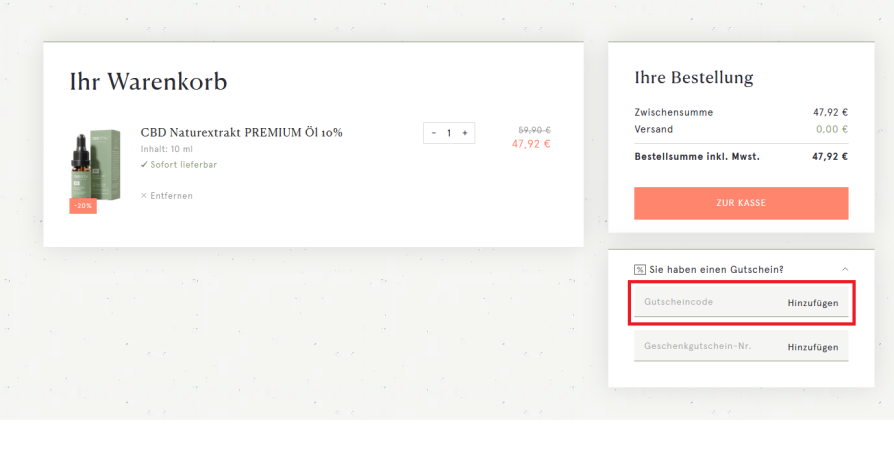Click Hinzufügen next to Gutscheincode
Viewport: 894px width, 451px height.
pos(813,303)
